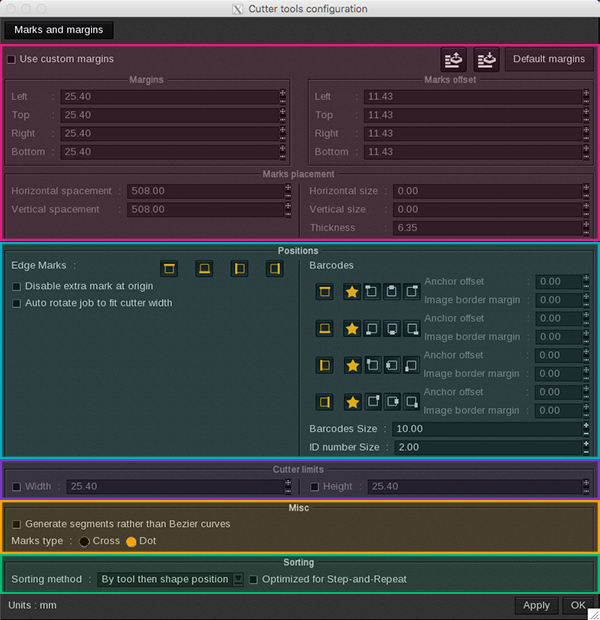Click the Margins Right input field
The height and width of the screenshot is (620, 600).
tap(170, 133)
